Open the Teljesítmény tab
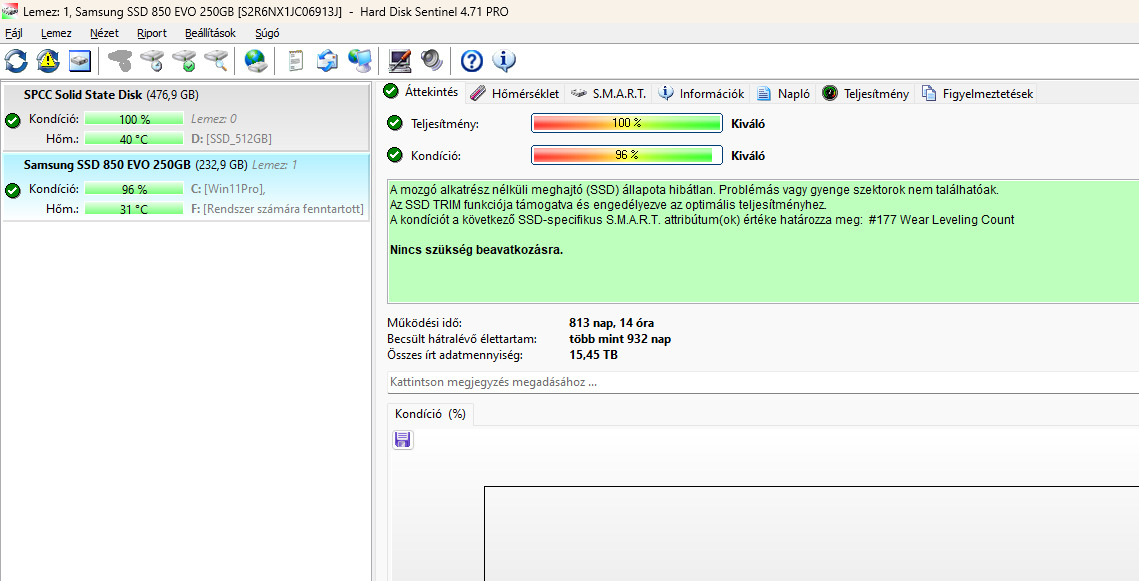This screenshot has width=1139, height=581. 866,94
